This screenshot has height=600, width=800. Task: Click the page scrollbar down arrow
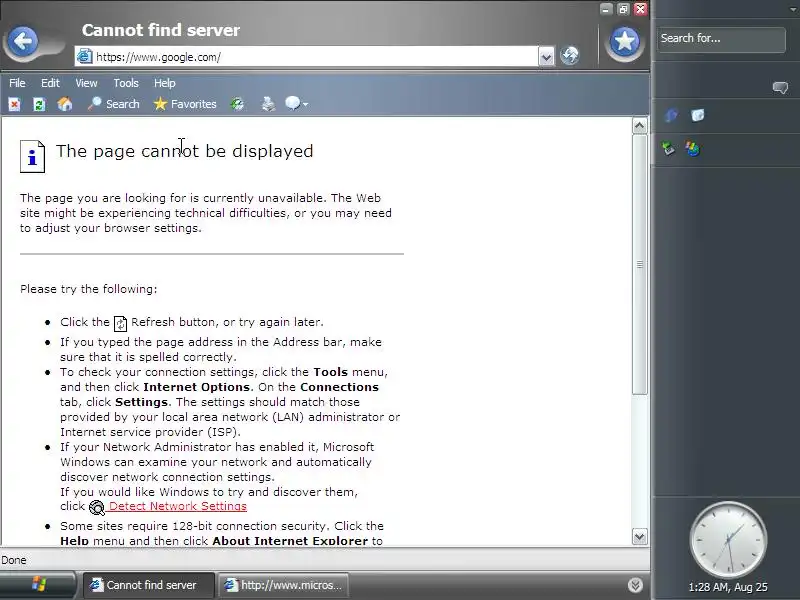[x=640, y=537]
